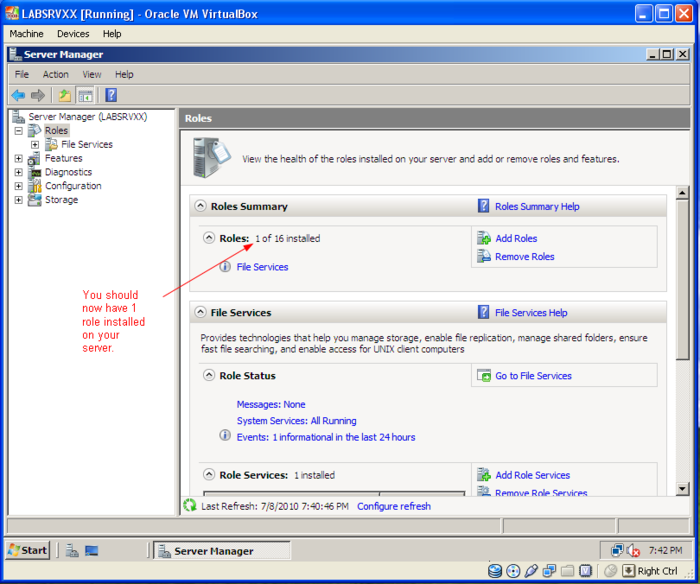Click the VirtualBox optical disk status icon
Screen dimensions: 700x584
coord(513,570)
